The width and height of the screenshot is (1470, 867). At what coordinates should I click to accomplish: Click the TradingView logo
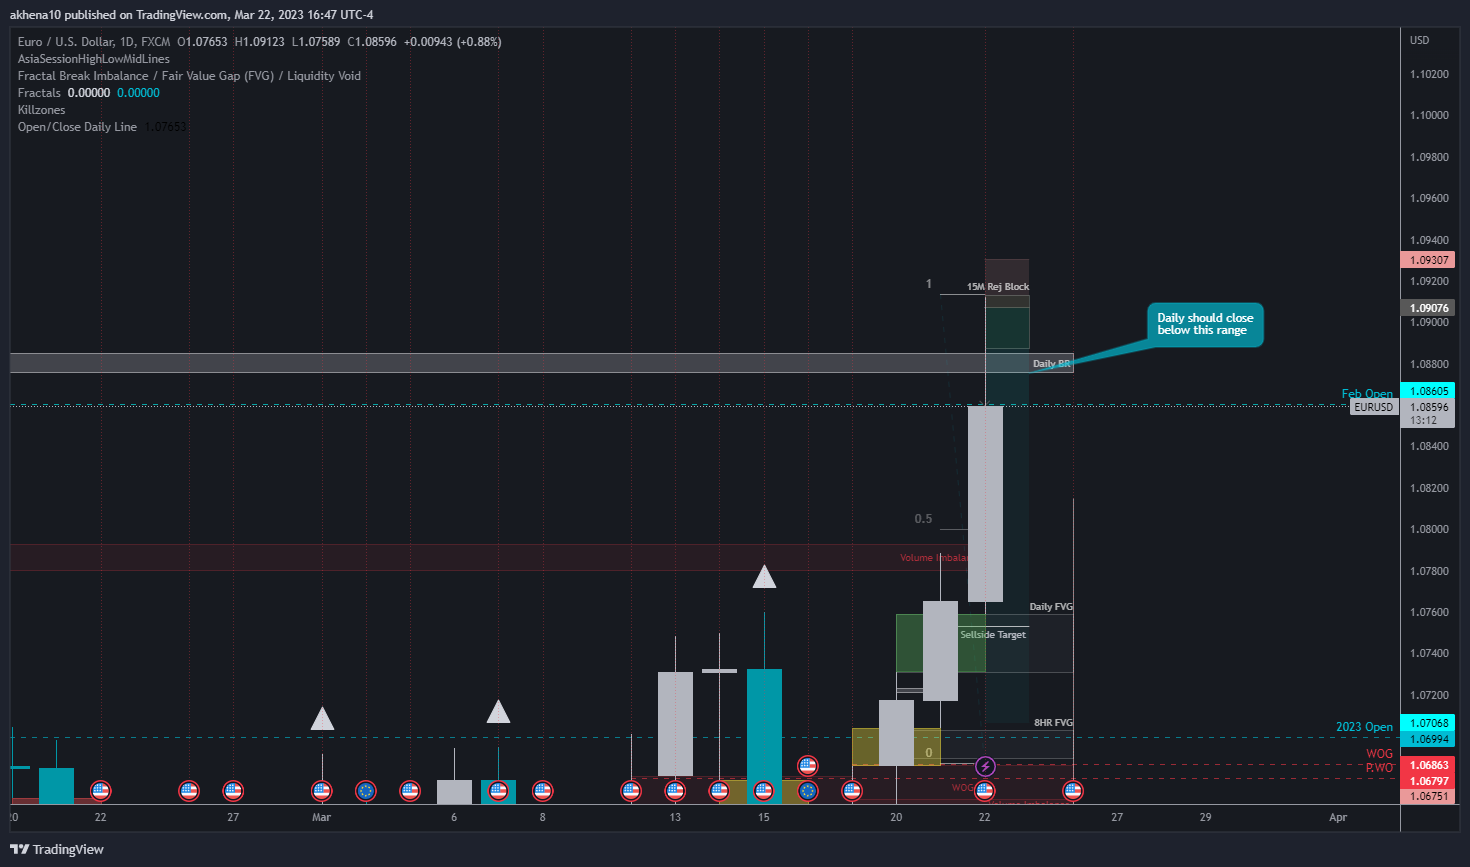coord(57,849)
